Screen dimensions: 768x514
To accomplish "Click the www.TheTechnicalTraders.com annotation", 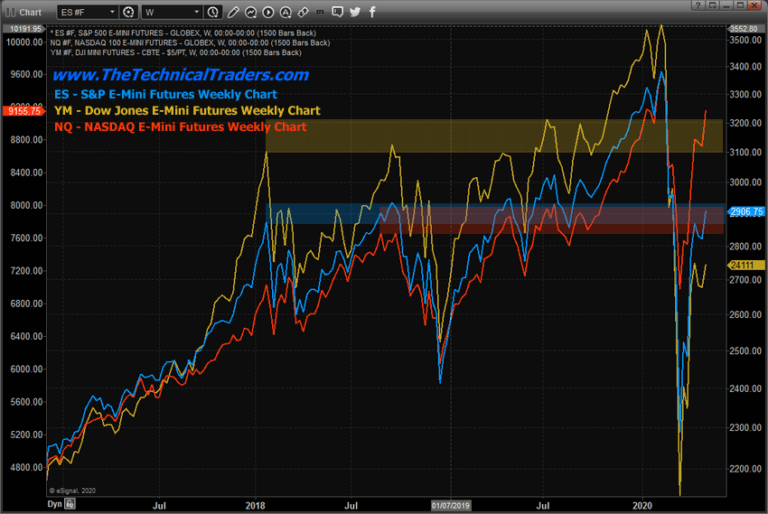I will point(181,74).
